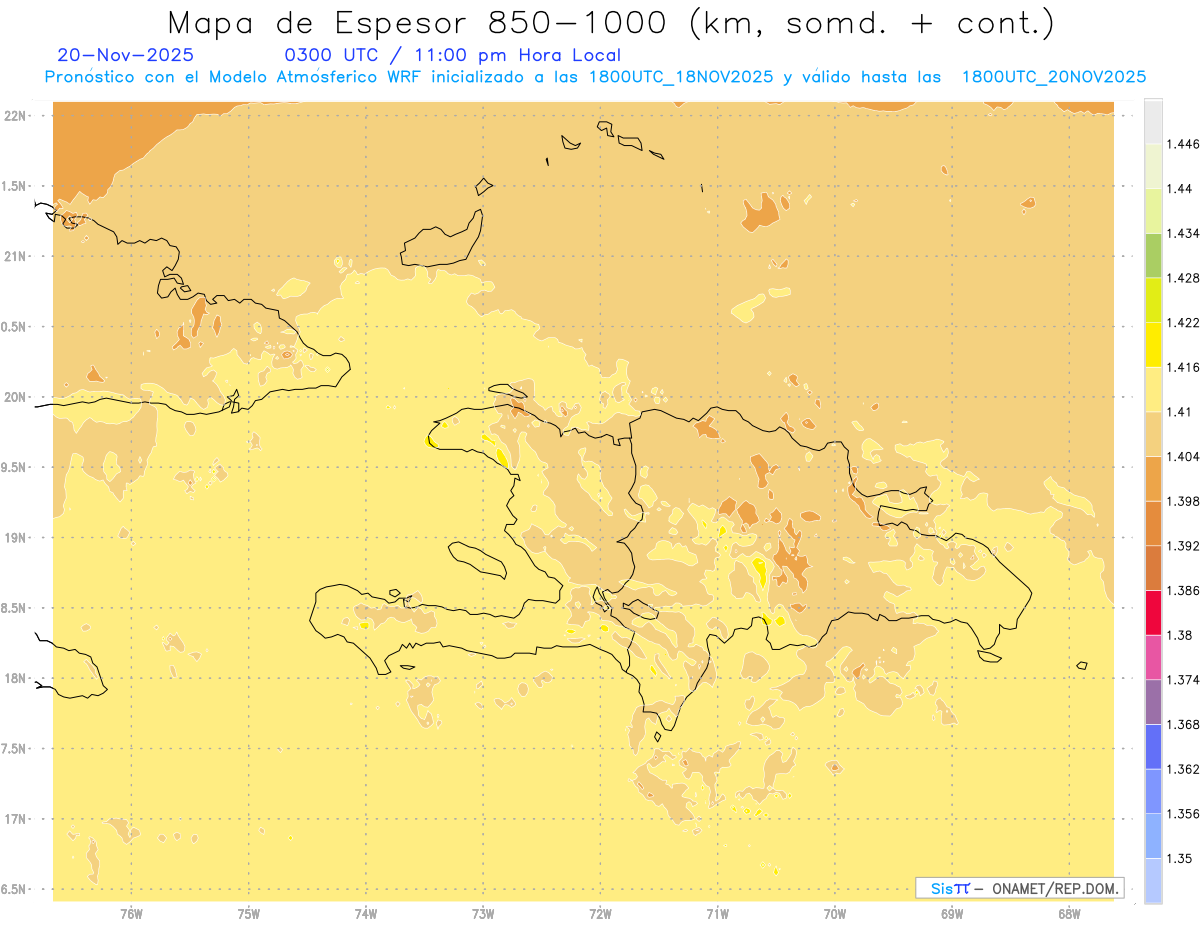Click the color bar value 1.392
The height and width of the screenshot is (927, 1200).
point(1185,546)
